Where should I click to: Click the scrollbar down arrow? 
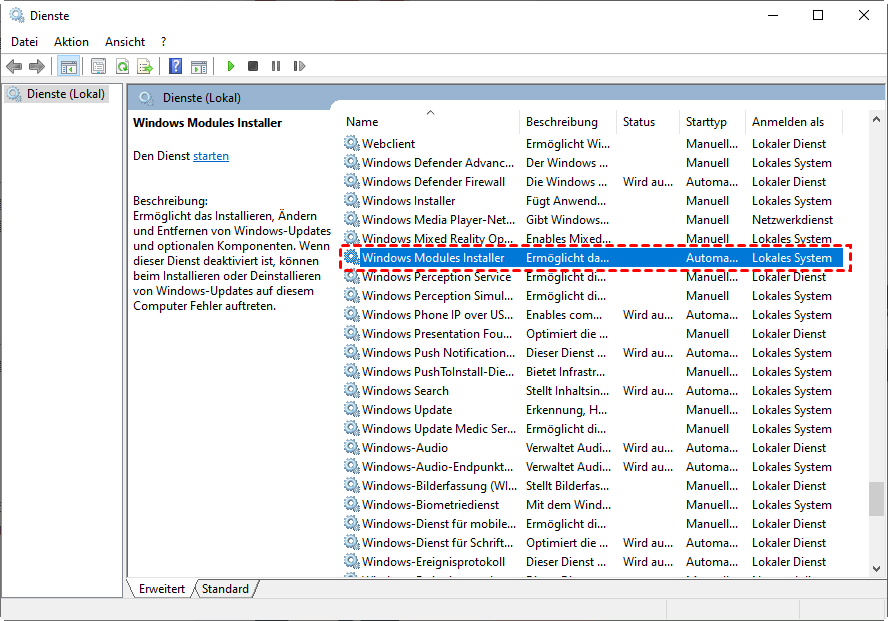pyautogui.click(x=876, y=569)
